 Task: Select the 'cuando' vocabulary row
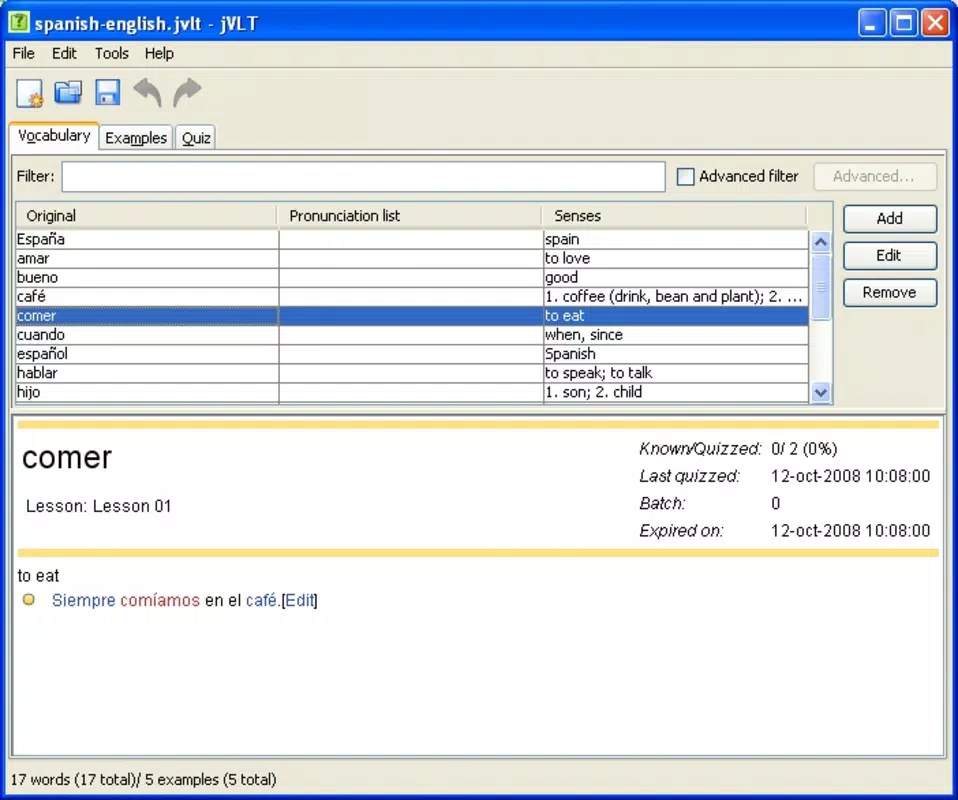pos(412,335)
